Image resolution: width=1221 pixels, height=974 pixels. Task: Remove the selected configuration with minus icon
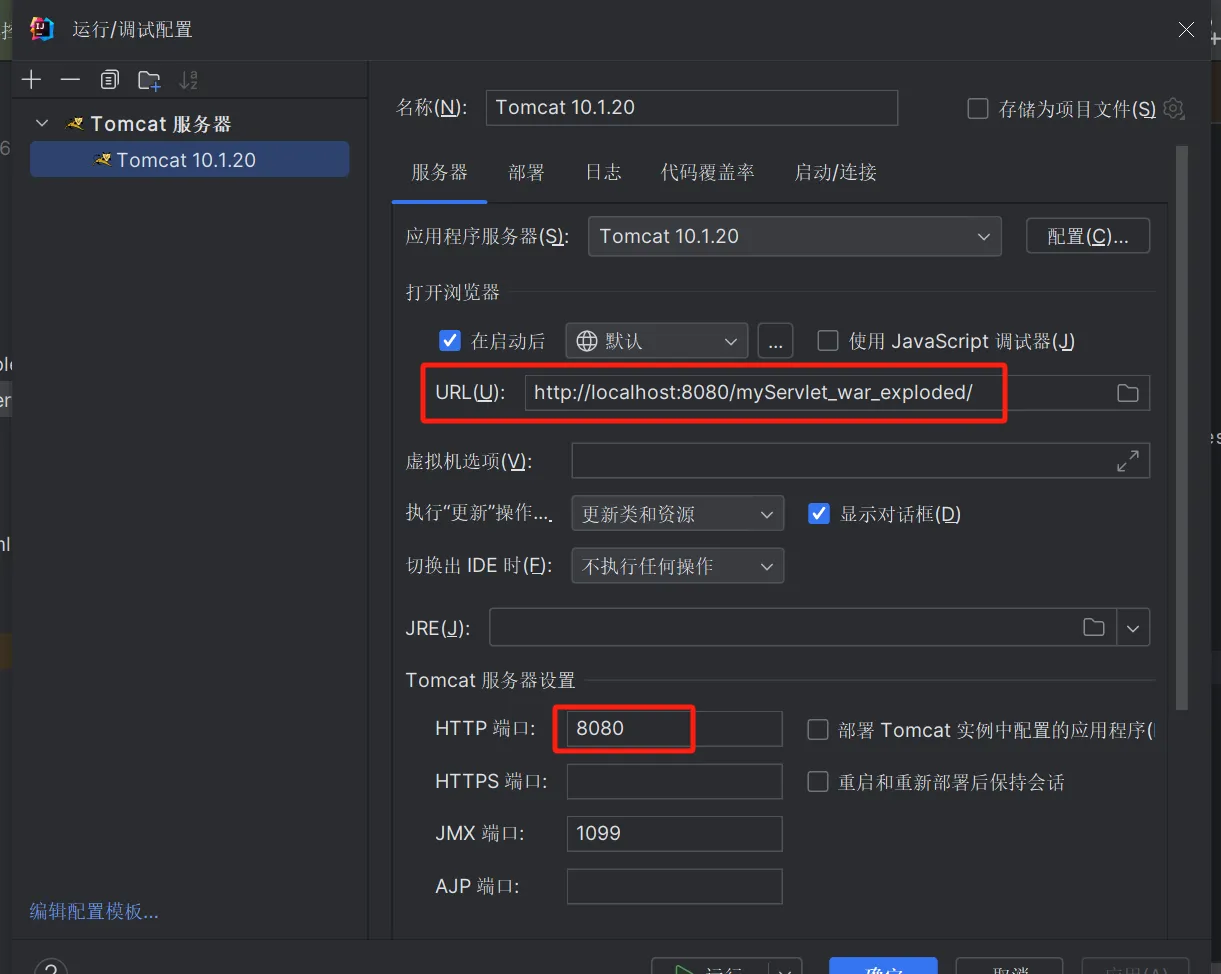click(x=70, y=80)
